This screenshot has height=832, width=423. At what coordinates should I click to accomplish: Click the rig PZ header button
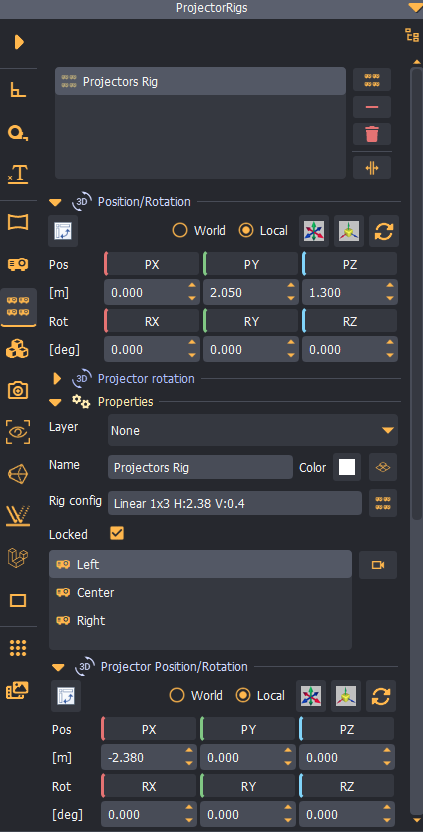(350, 264)
